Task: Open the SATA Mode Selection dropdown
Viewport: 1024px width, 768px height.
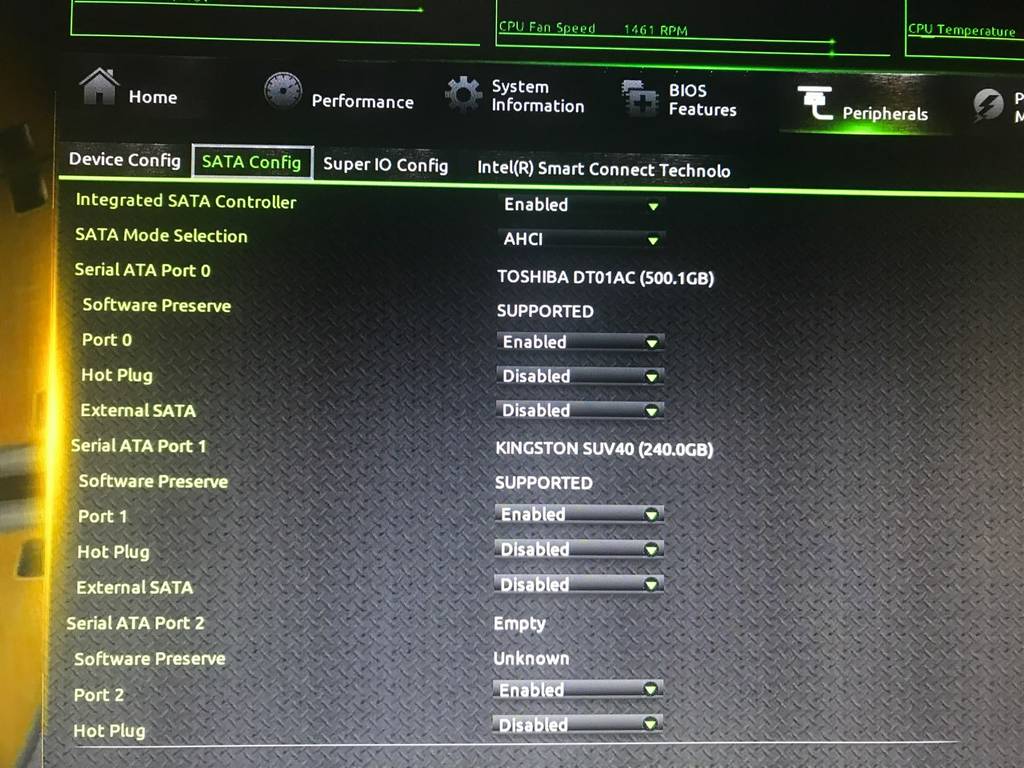Action: (580, 239)
